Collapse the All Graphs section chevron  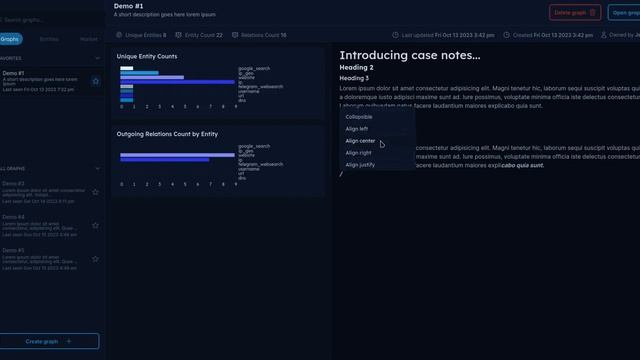[x=97, y=169]
